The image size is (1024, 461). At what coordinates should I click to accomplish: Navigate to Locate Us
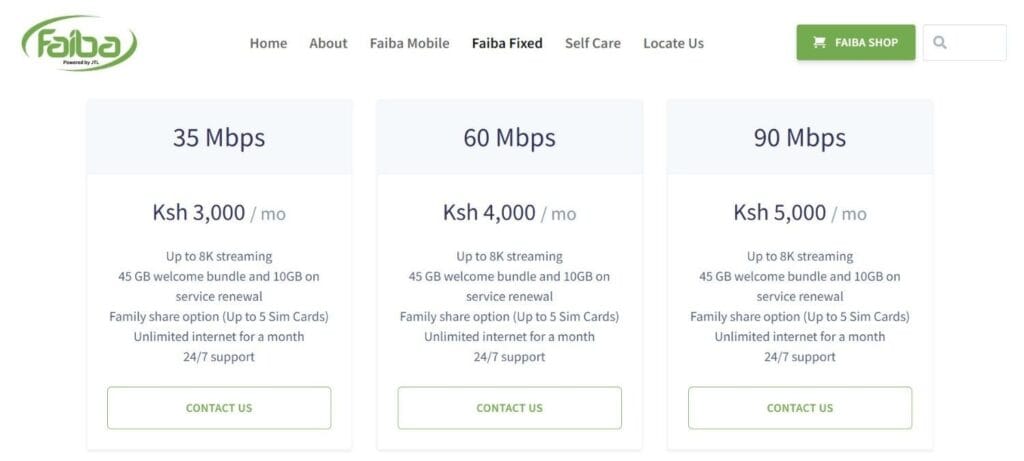point(673,43)
